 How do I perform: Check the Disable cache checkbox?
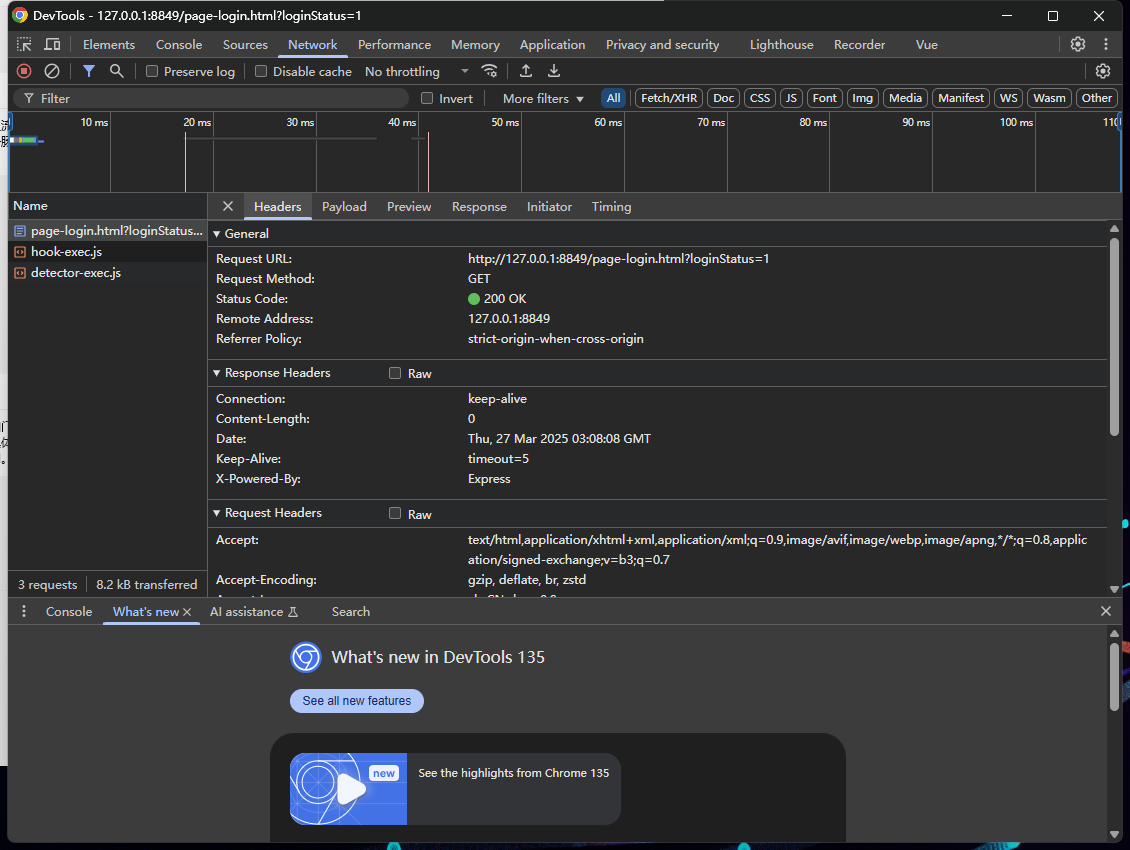click(261, 71)
